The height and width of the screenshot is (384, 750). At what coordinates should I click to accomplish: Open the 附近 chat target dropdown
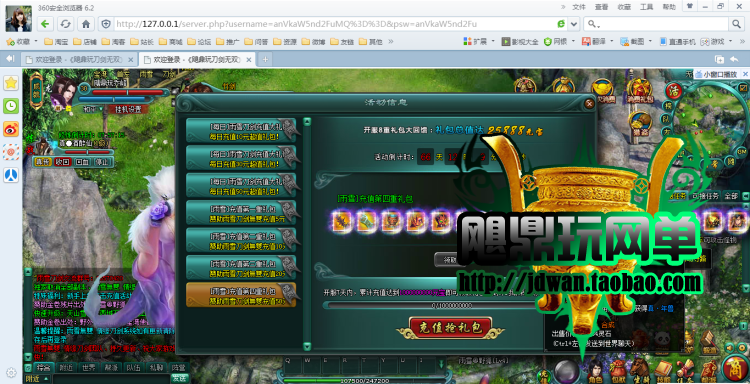tap(37, 379)
